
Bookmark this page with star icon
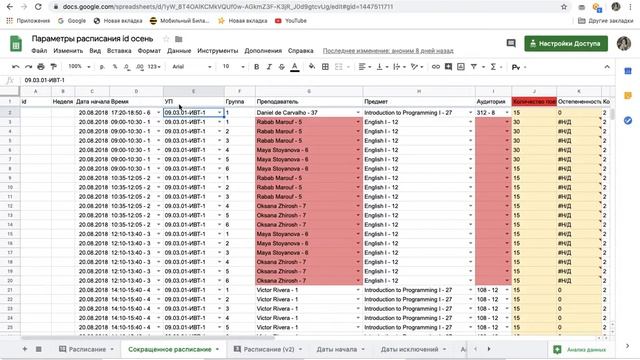click(x=564, y=7)
